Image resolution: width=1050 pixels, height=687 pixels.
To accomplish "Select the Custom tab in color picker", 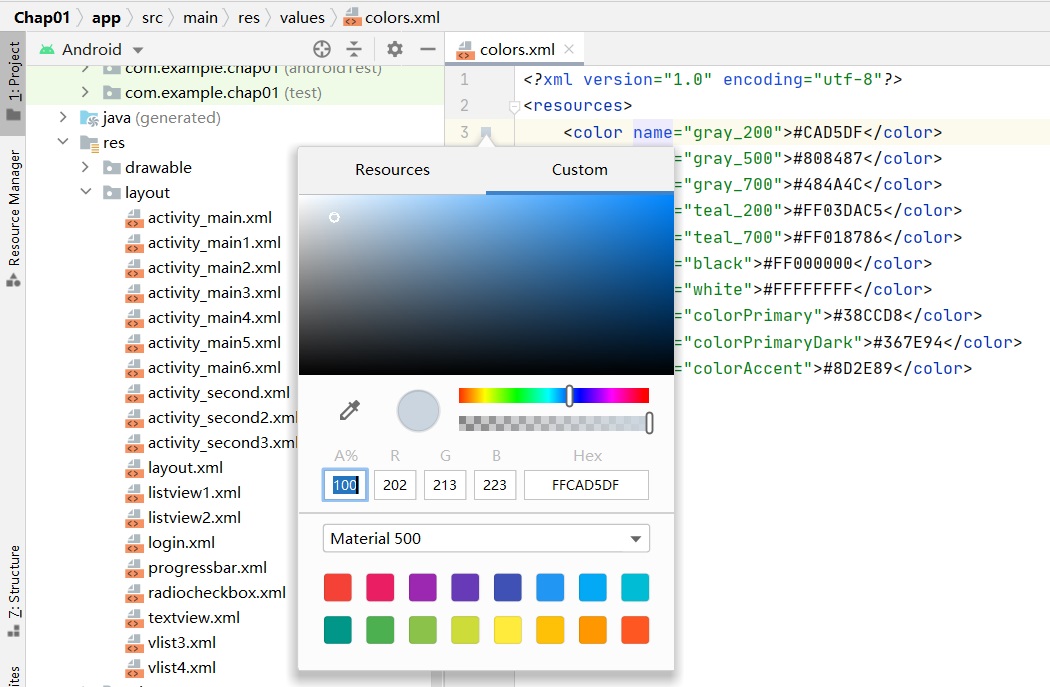I will pos(579,170).
